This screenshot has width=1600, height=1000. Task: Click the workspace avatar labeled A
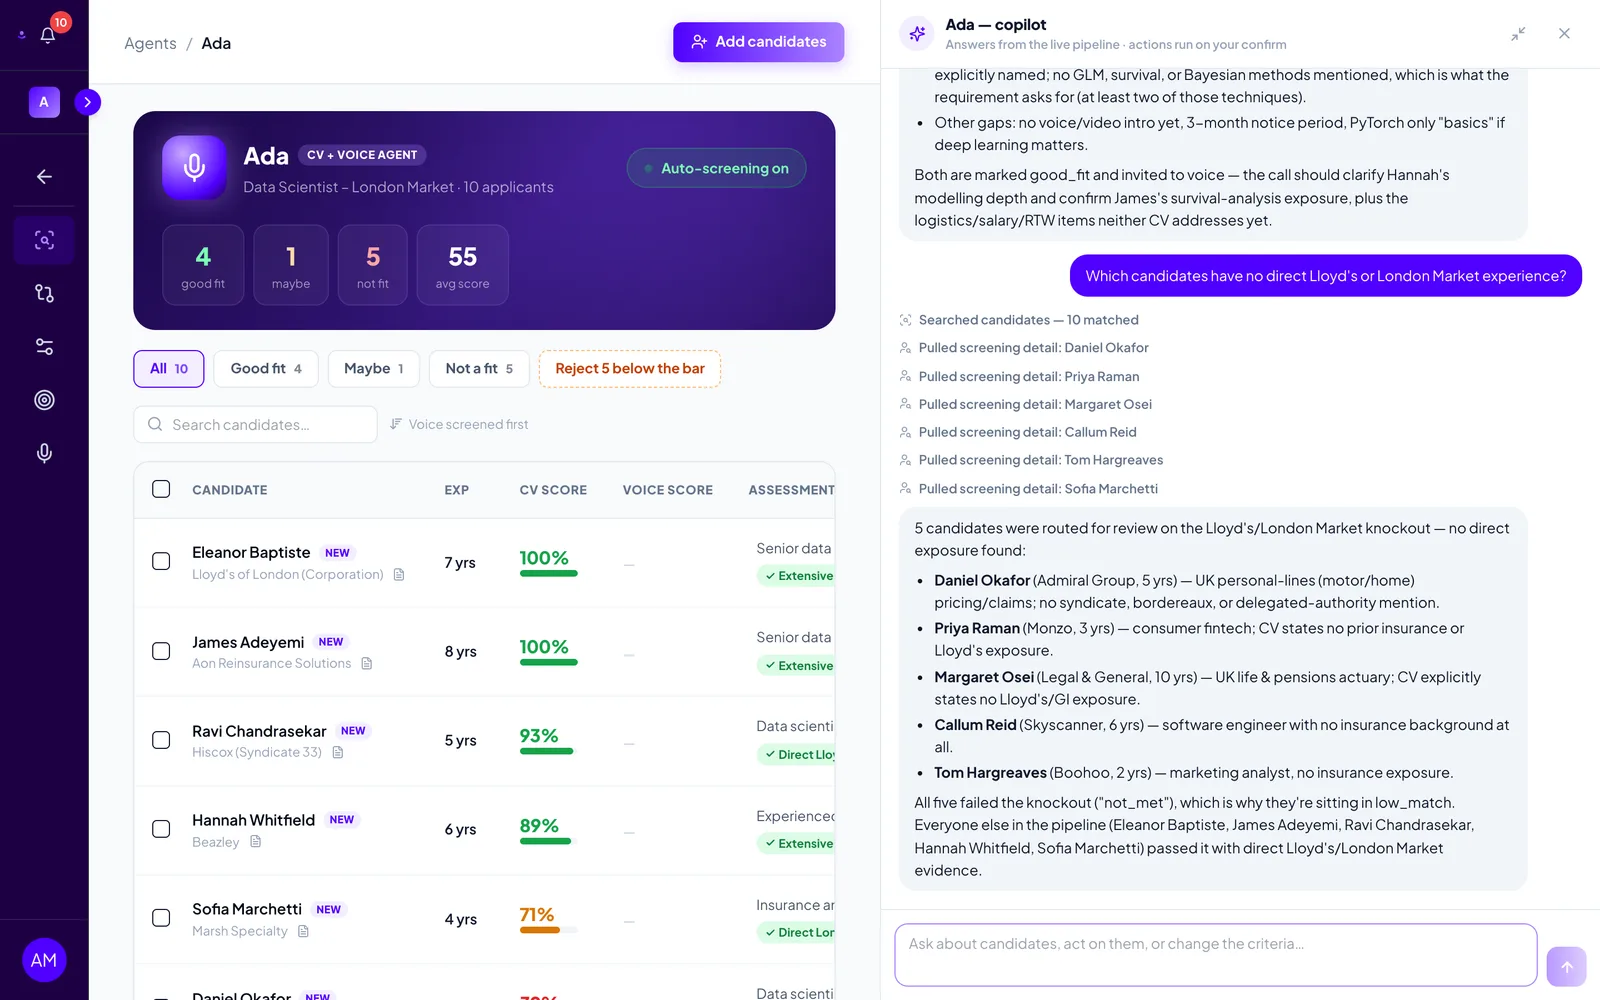point(44,102)
